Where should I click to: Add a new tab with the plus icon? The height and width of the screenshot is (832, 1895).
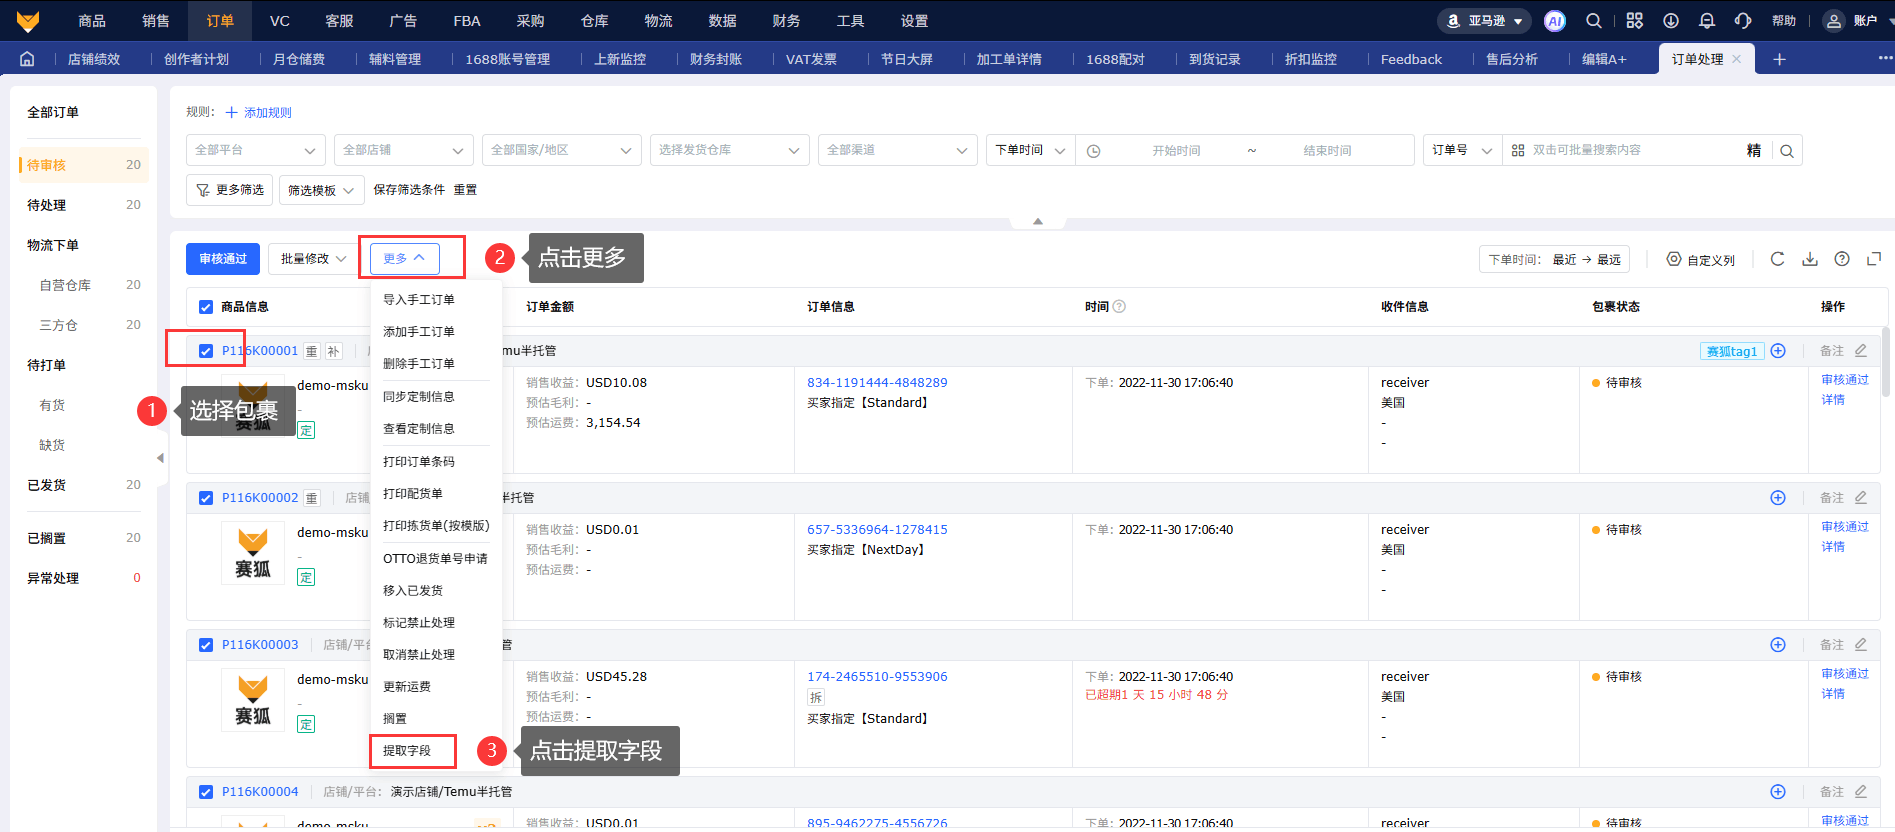coord(1779,59)
